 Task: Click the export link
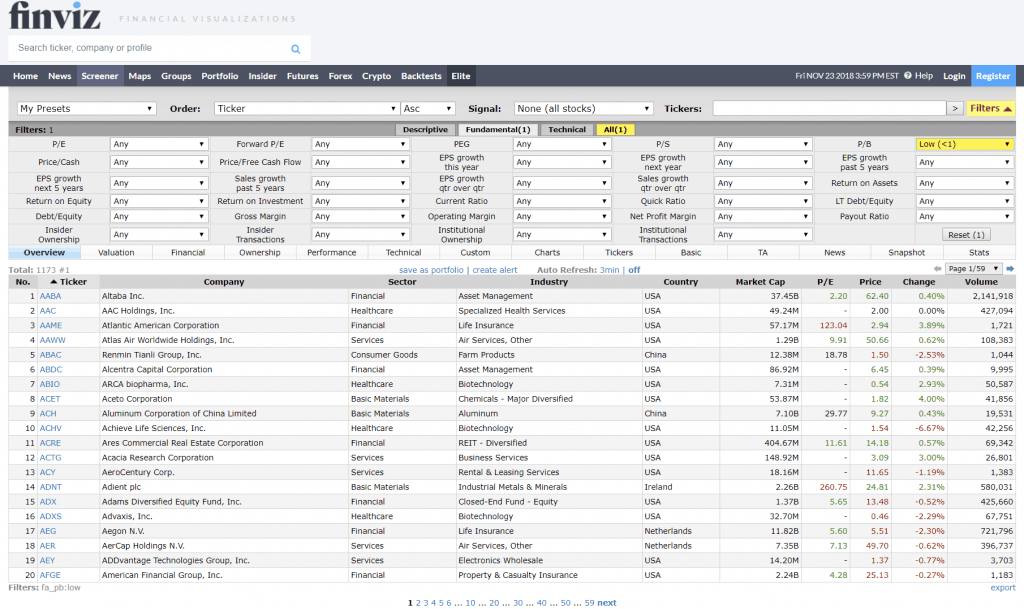(x=1002, y=588)
